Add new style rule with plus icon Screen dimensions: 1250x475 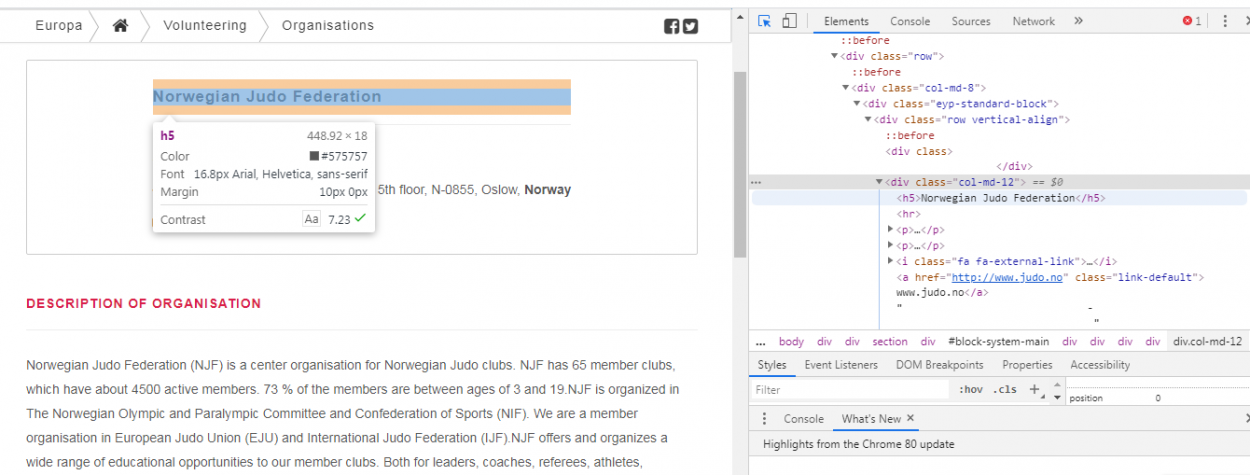click(x=1035, y=390)
